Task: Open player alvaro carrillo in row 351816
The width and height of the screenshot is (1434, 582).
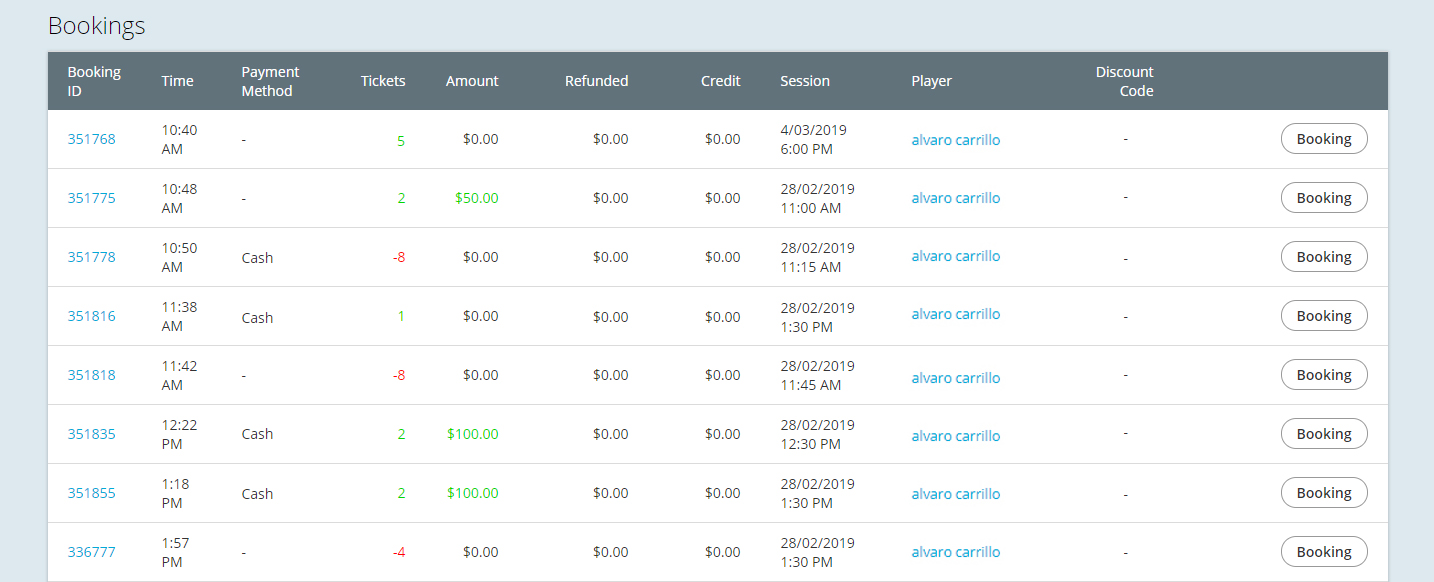Action: tap(955, 314)
